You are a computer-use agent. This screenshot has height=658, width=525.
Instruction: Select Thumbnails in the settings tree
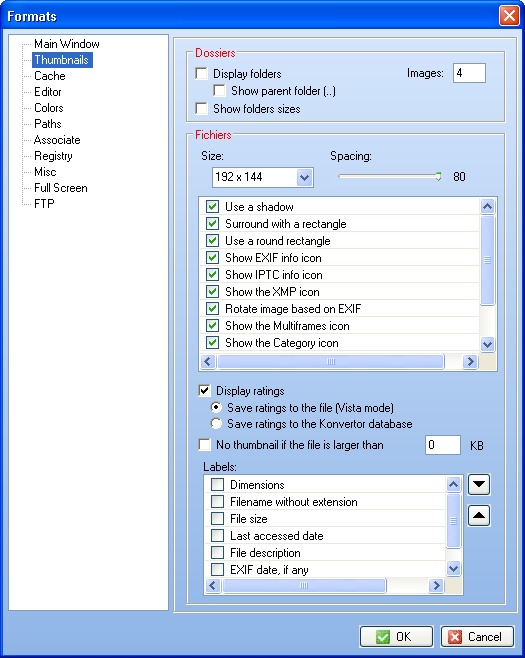click(x=62, y=60)
